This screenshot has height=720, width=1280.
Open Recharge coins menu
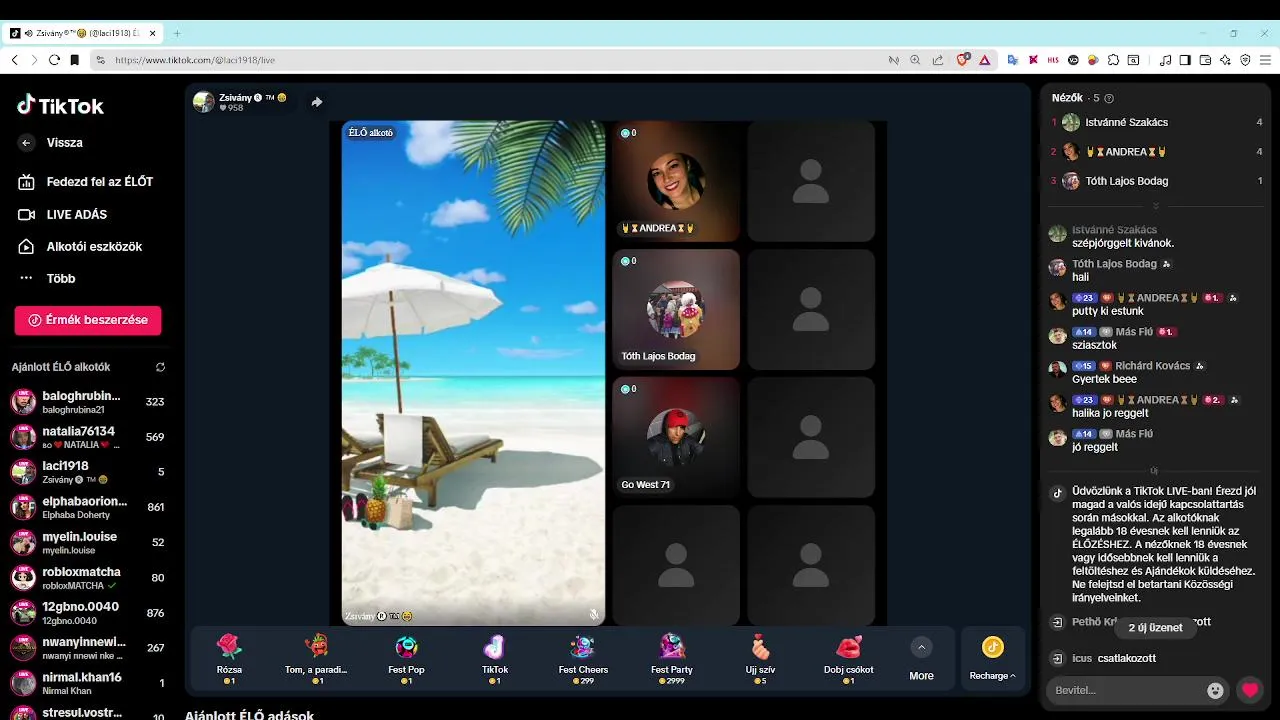992,658
